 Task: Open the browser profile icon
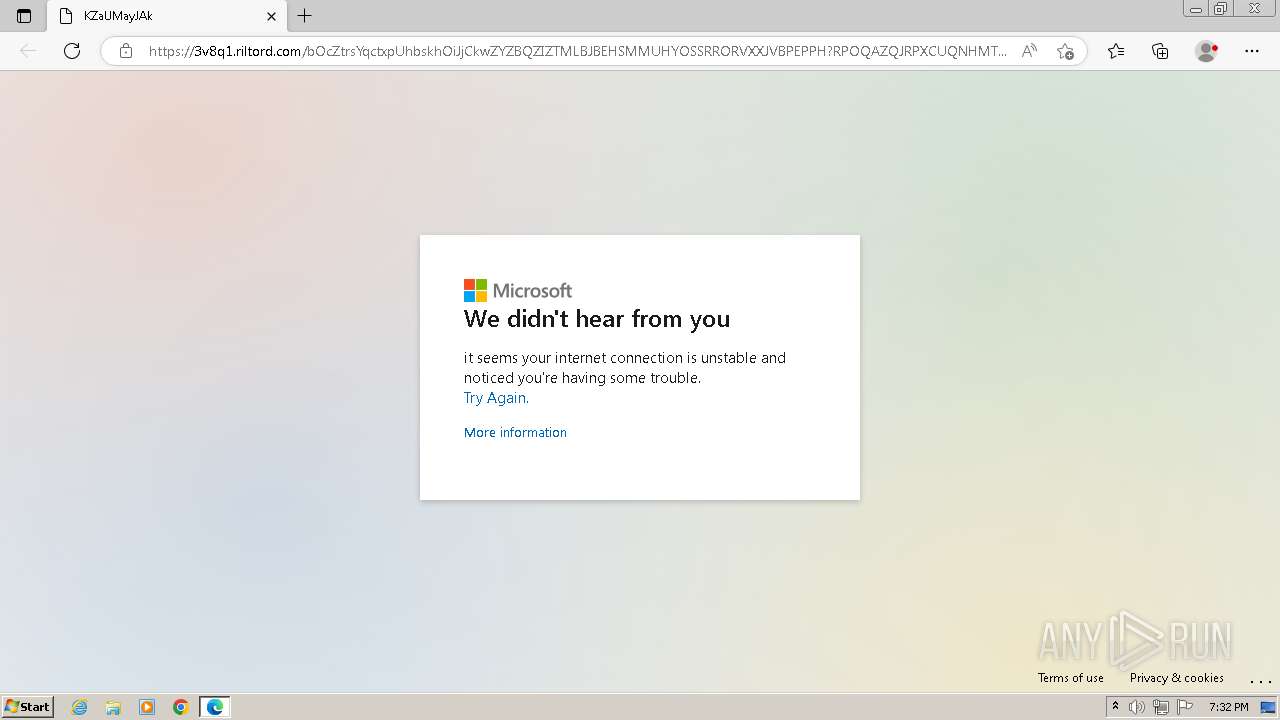point(1206,51)
